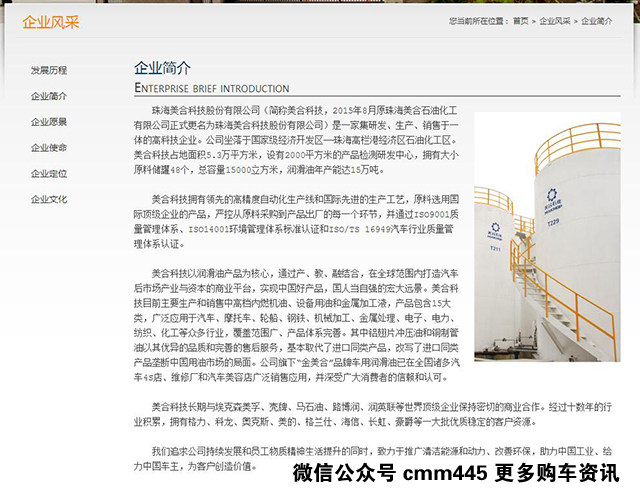The image size is (640, 488).
Task: Click the white storage tanks photo
Action: (x=547, y=236)
